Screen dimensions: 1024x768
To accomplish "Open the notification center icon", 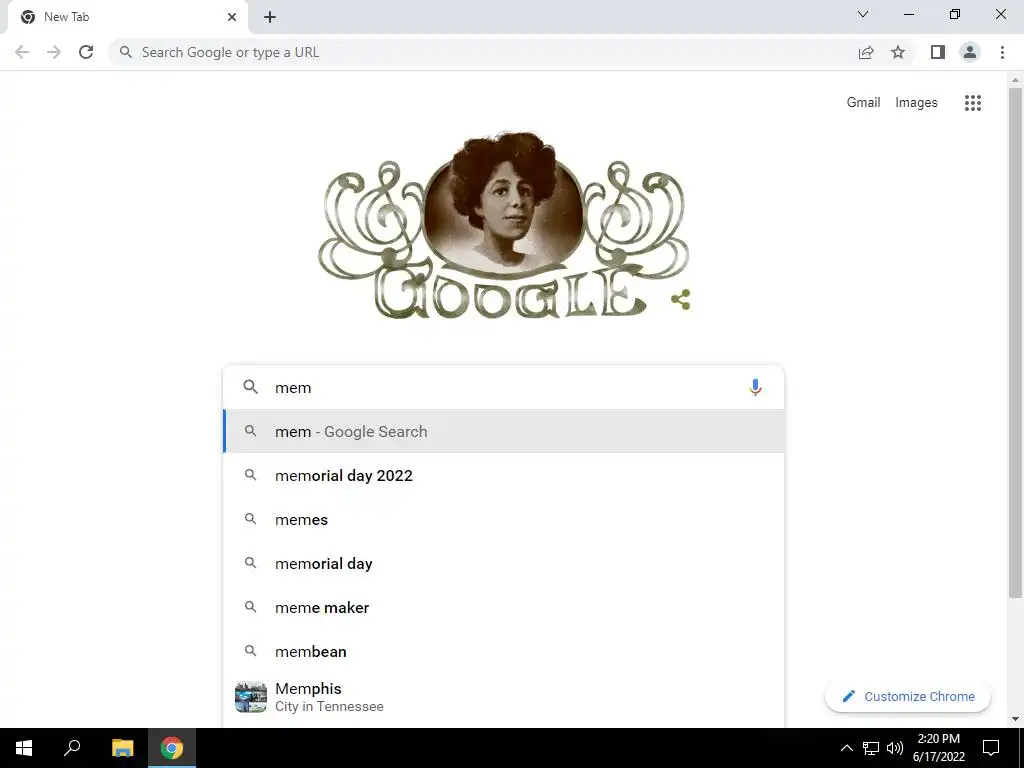I will pyautogui.click(x=991, y=748).
